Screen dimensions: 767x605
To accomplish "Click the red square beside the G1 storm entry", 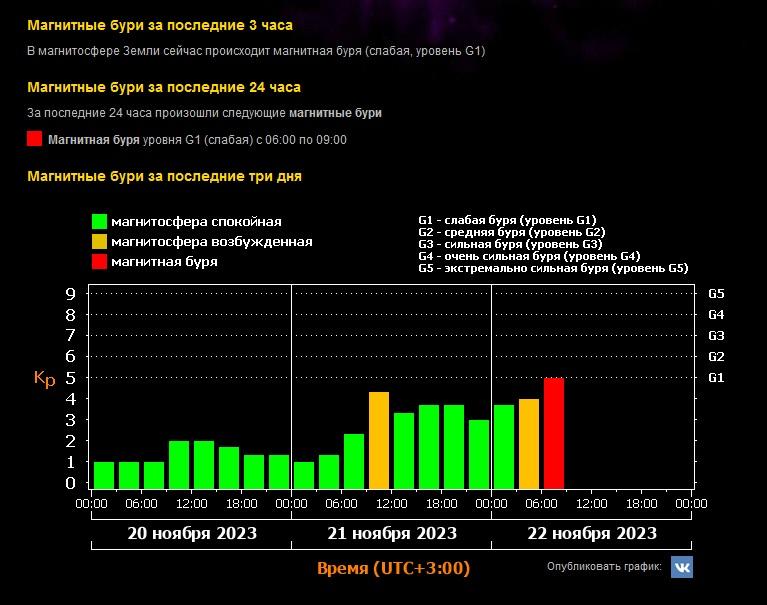I will [x=35, y=139].
